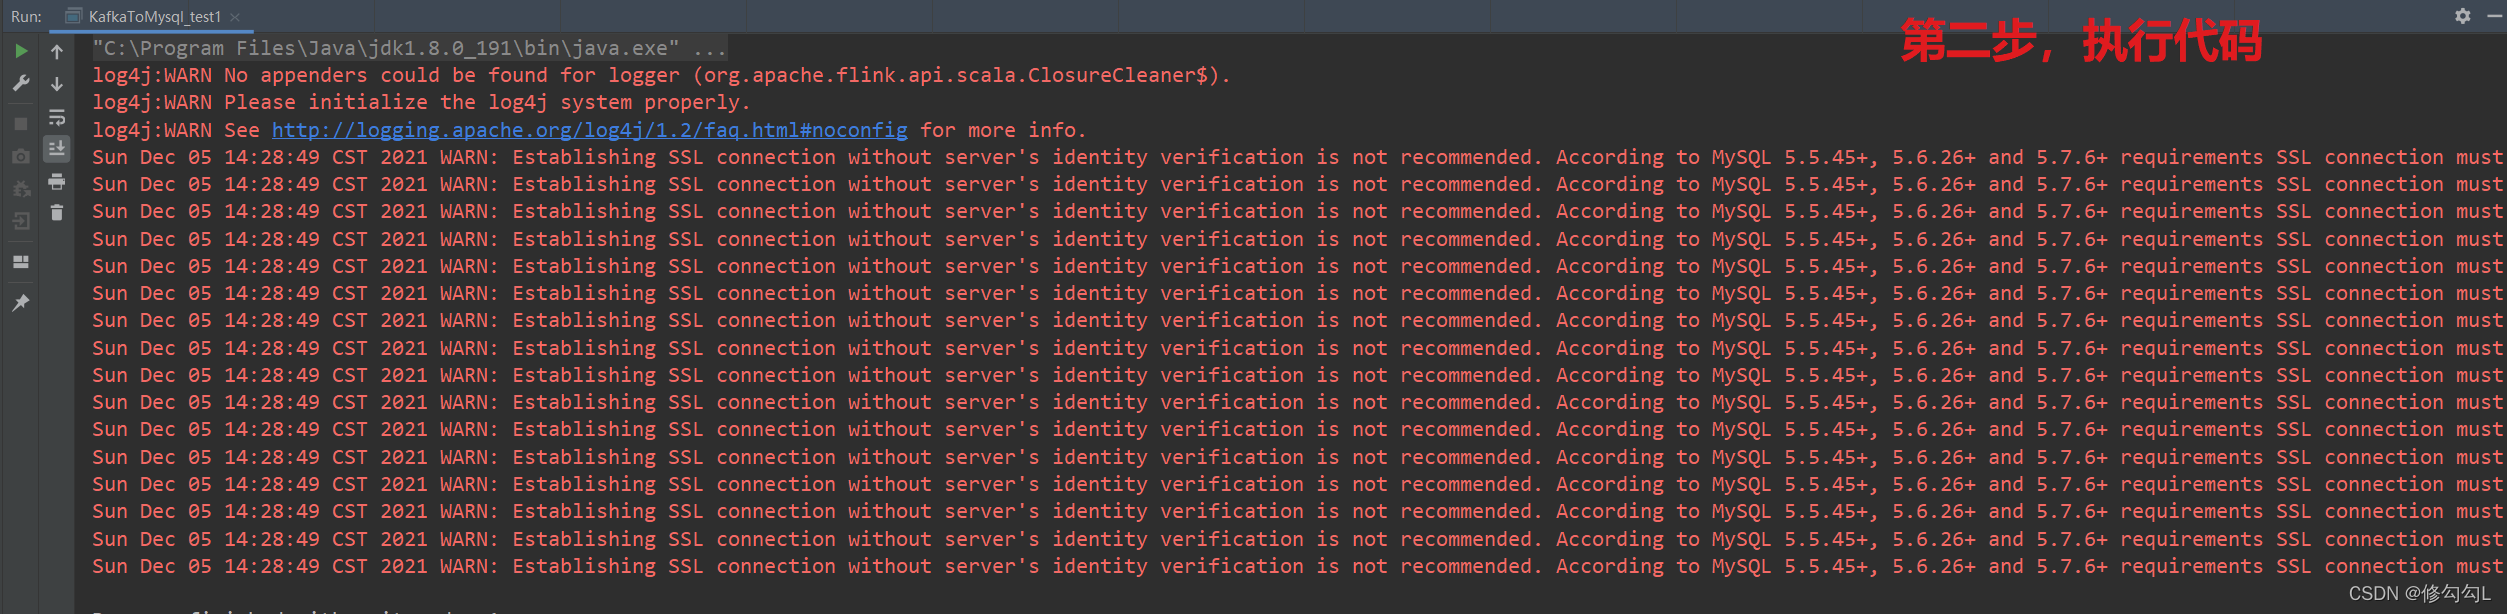Toggle Scroll to End of console
This screenshot has height=614, width=2507.
pyautogui.click(x=57, y=149)
